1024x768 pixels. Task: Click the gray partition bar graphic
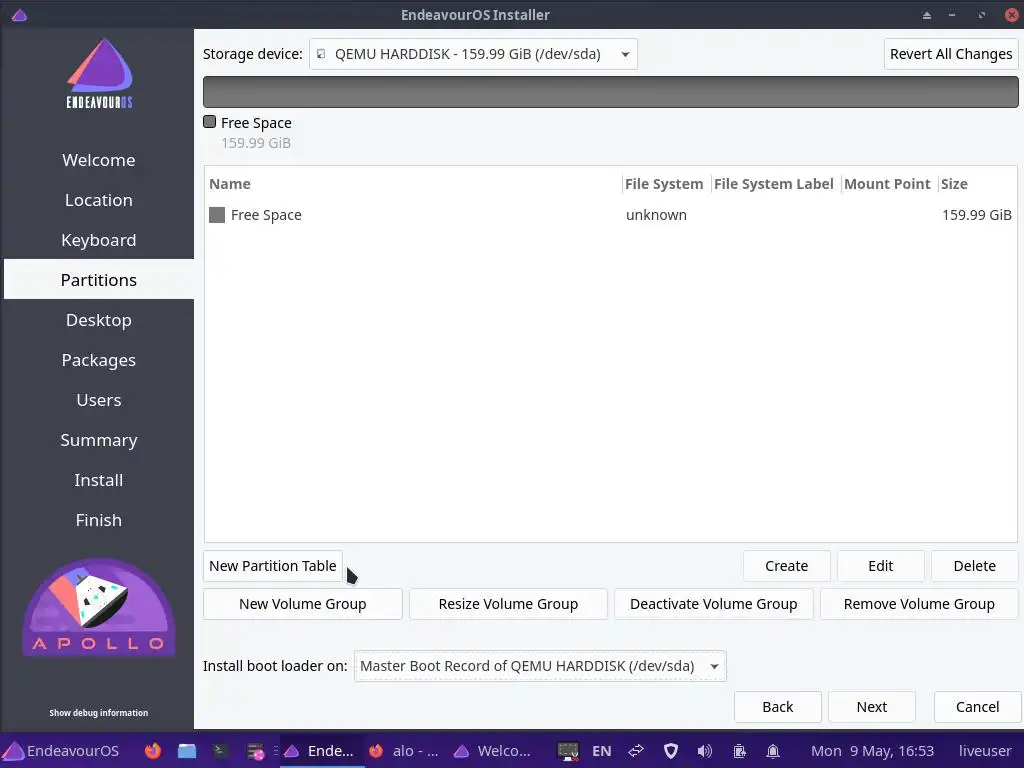pos(611,91)
